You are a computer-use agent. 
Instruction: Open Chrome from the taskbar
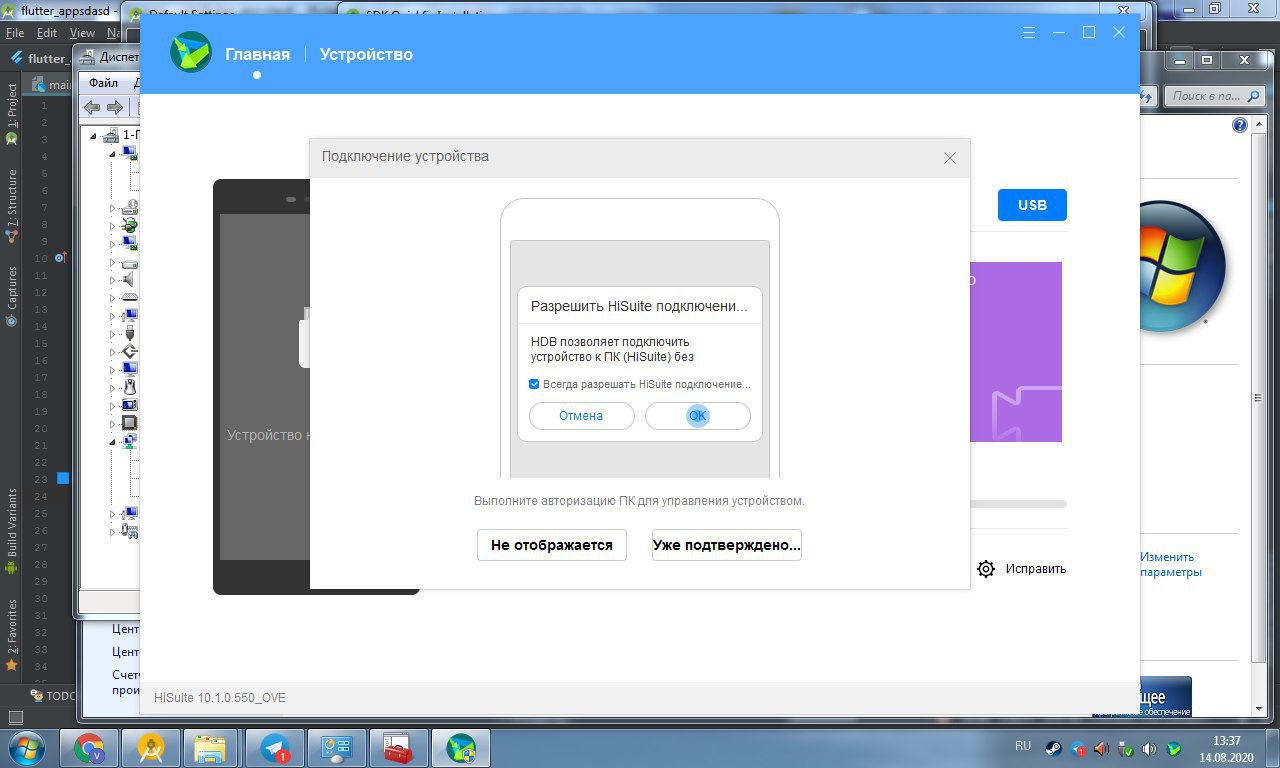[x=89, y=747]
